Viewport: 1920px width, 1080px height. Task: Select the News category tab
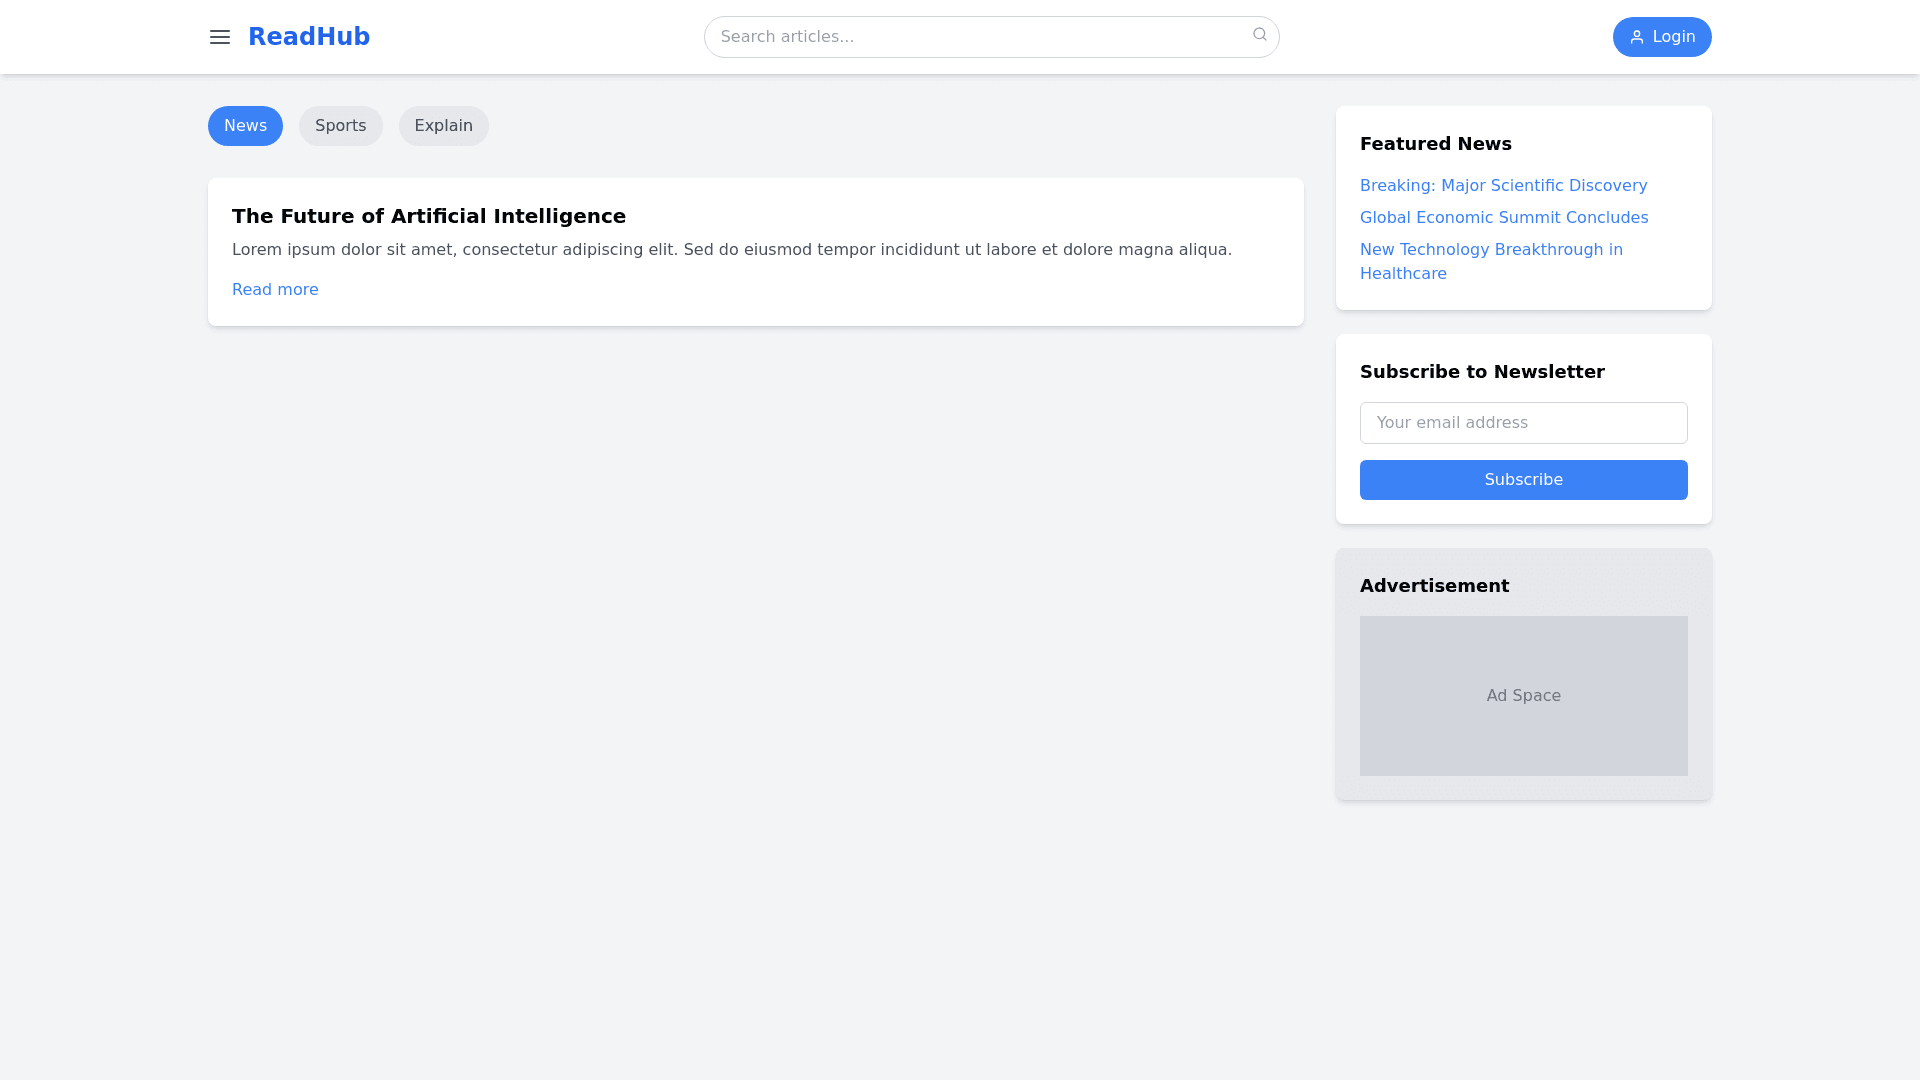pyautogui.click(x=245, y=126)
